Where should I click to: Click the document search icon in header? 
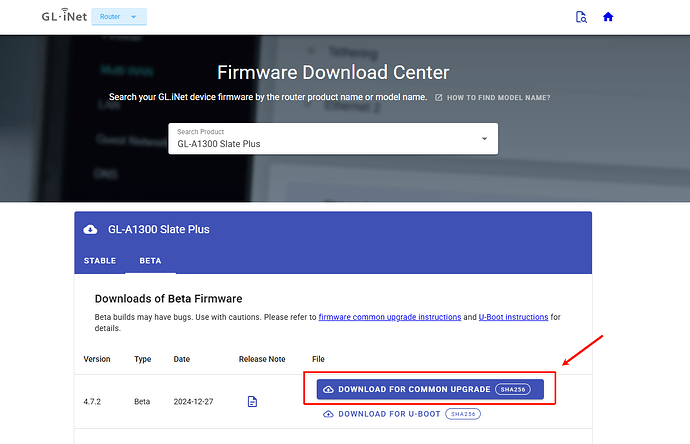click(x=581, y=17)
